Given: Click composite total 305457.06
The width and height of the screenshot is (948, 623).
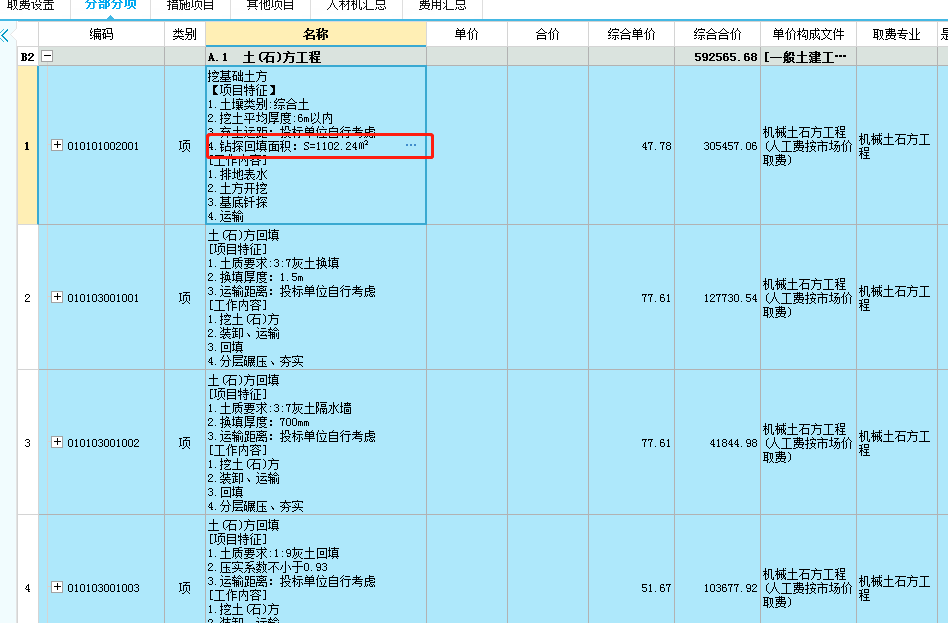Looking at the screenshot, I should (730, 146).
